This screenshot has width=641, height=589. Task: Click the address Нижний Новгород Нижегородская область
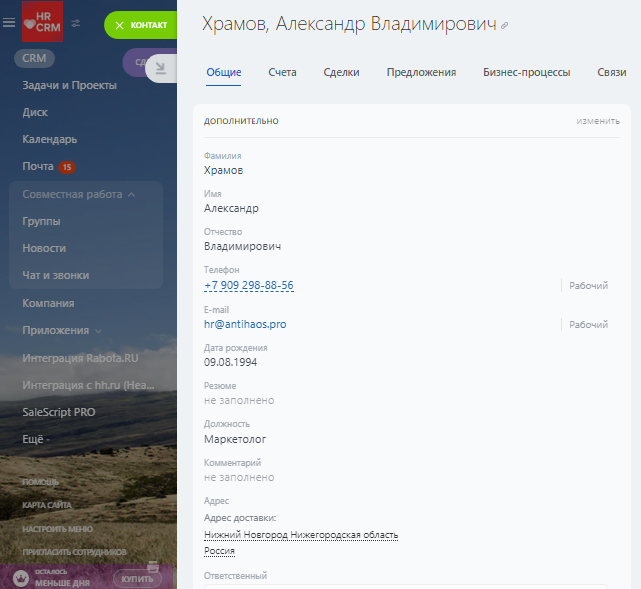click(x=301, y=535)
